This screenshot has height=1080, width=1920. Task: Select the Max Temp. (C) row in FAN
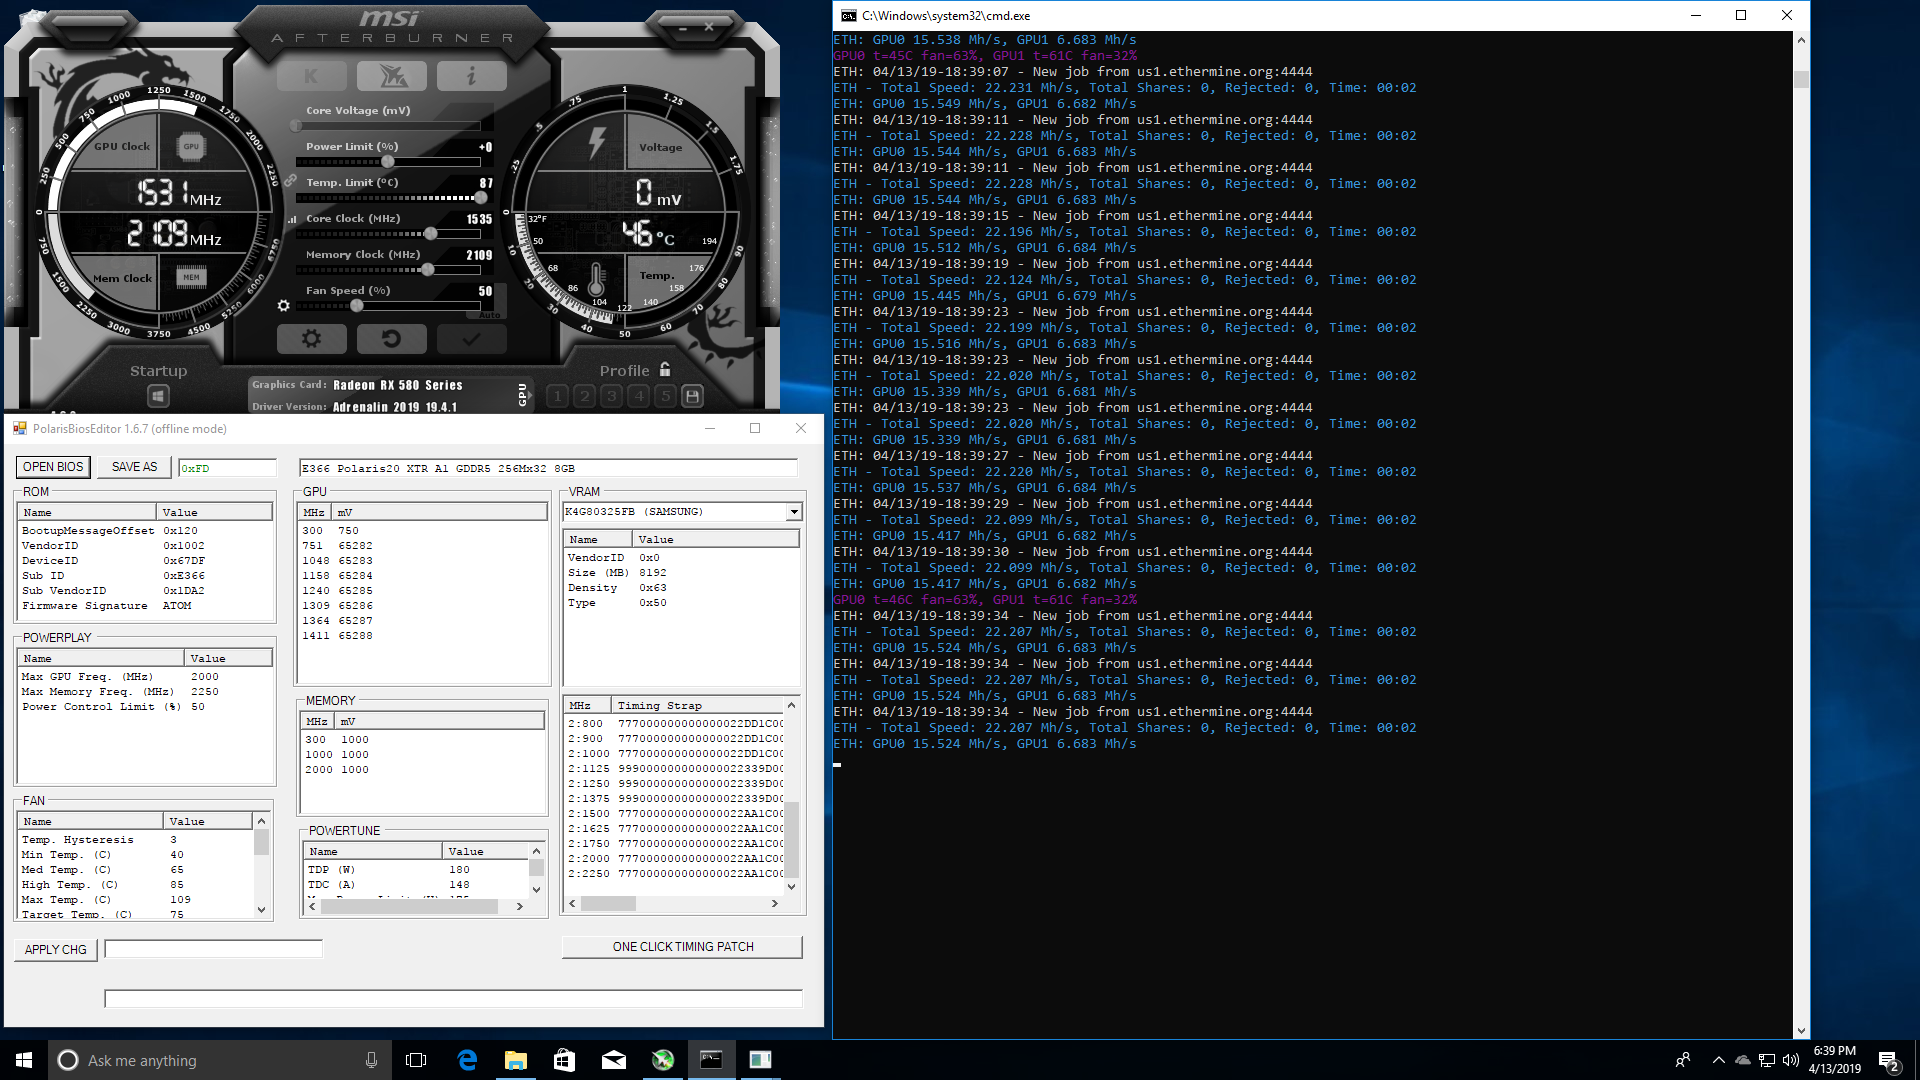(x=136, y=900)
